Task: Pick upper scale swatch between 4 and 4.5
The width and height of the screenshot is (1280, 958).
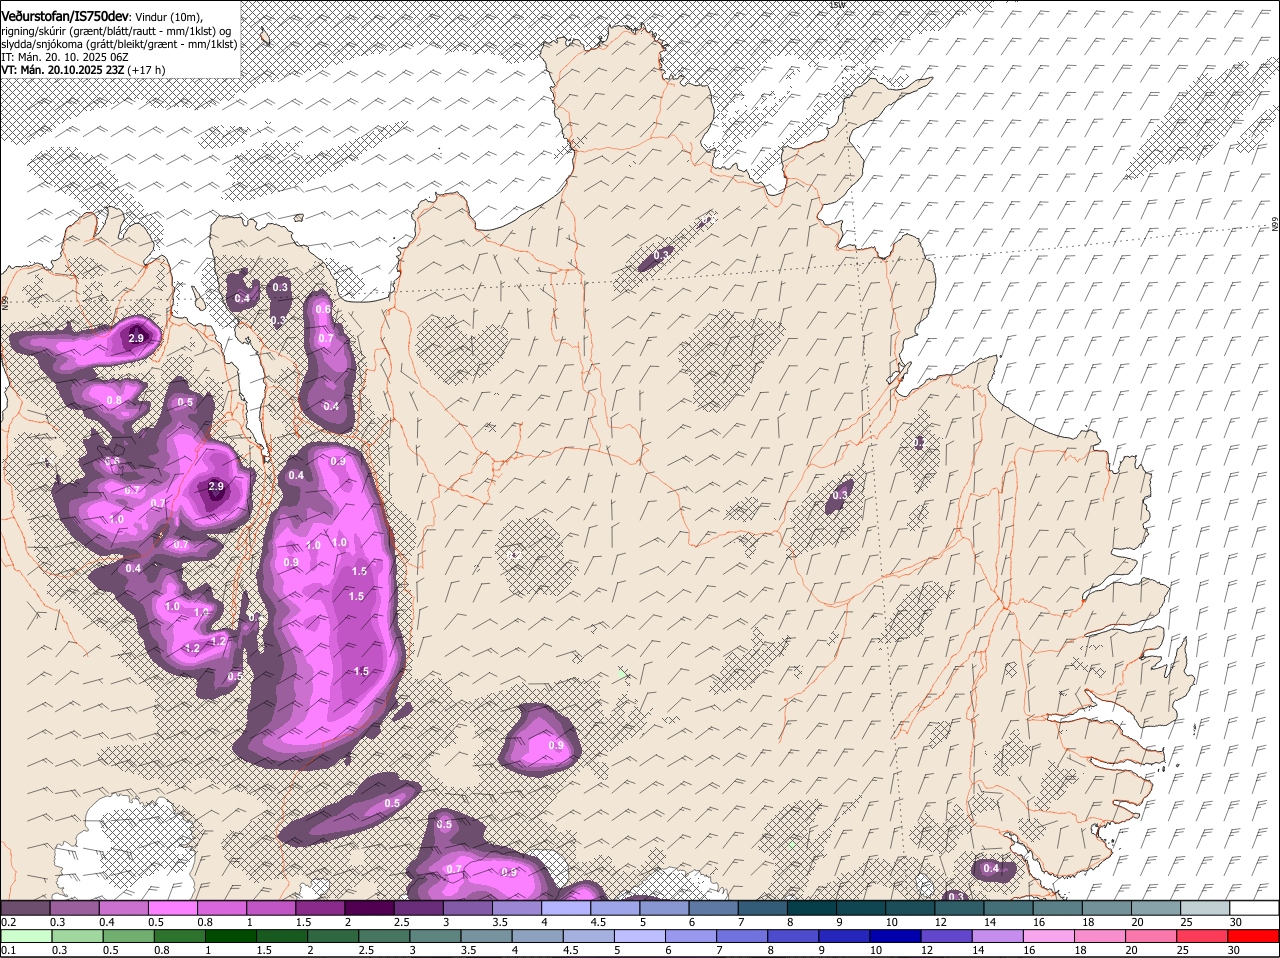Action: point(565,908)
